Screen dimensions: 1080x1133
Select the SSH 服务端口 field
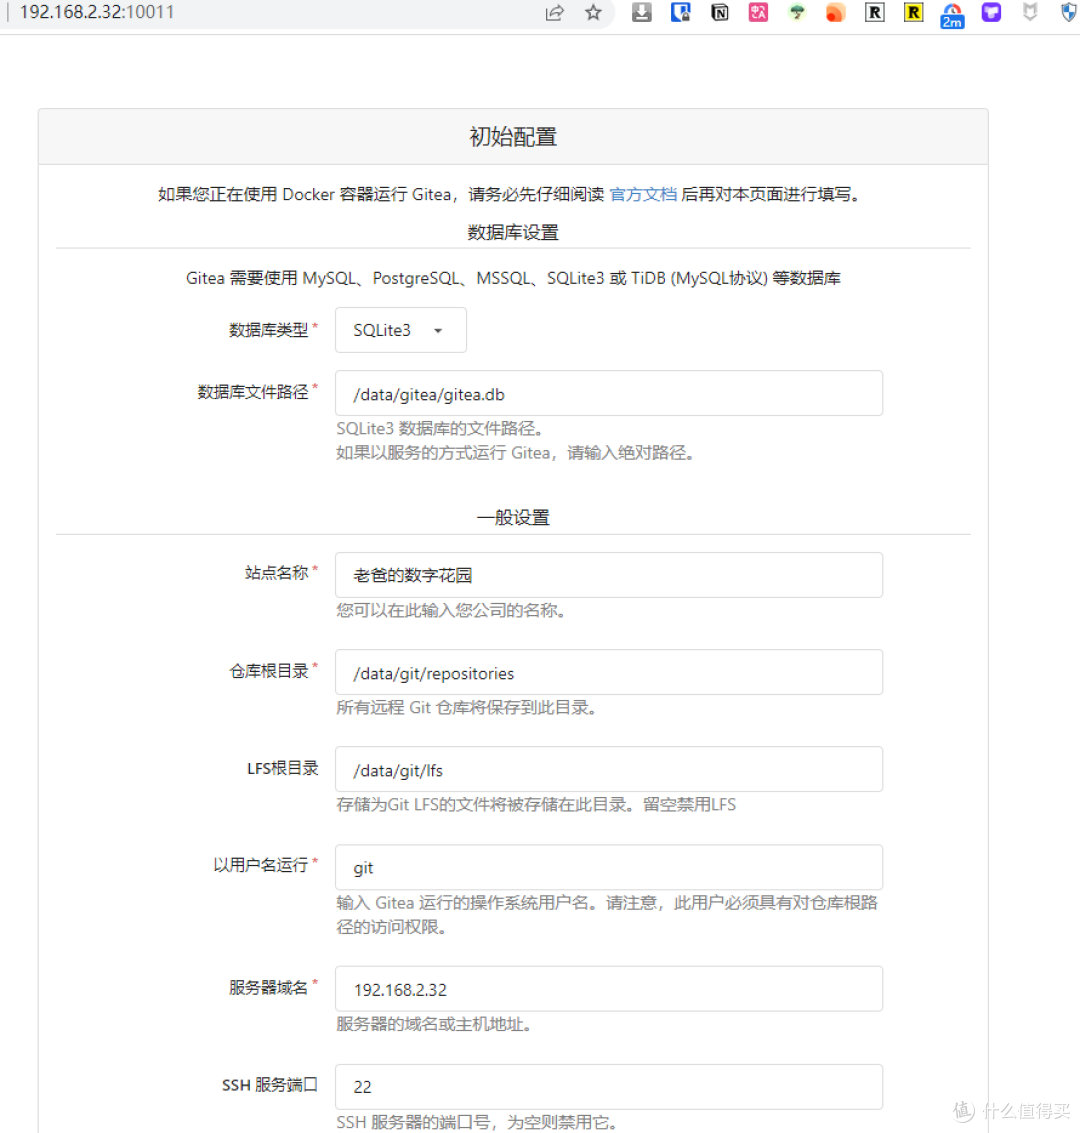[x=608, y=1086]
